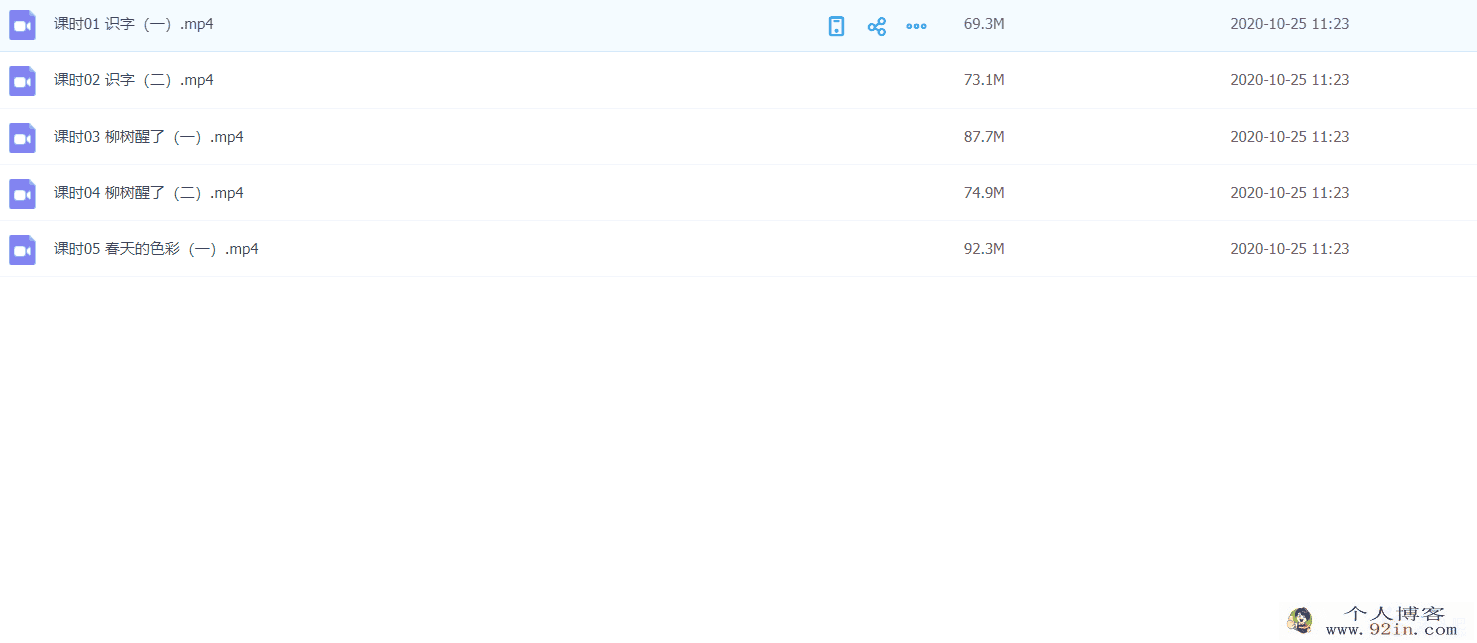
Task: Select the 74.9M size cell
Action: 984,193
